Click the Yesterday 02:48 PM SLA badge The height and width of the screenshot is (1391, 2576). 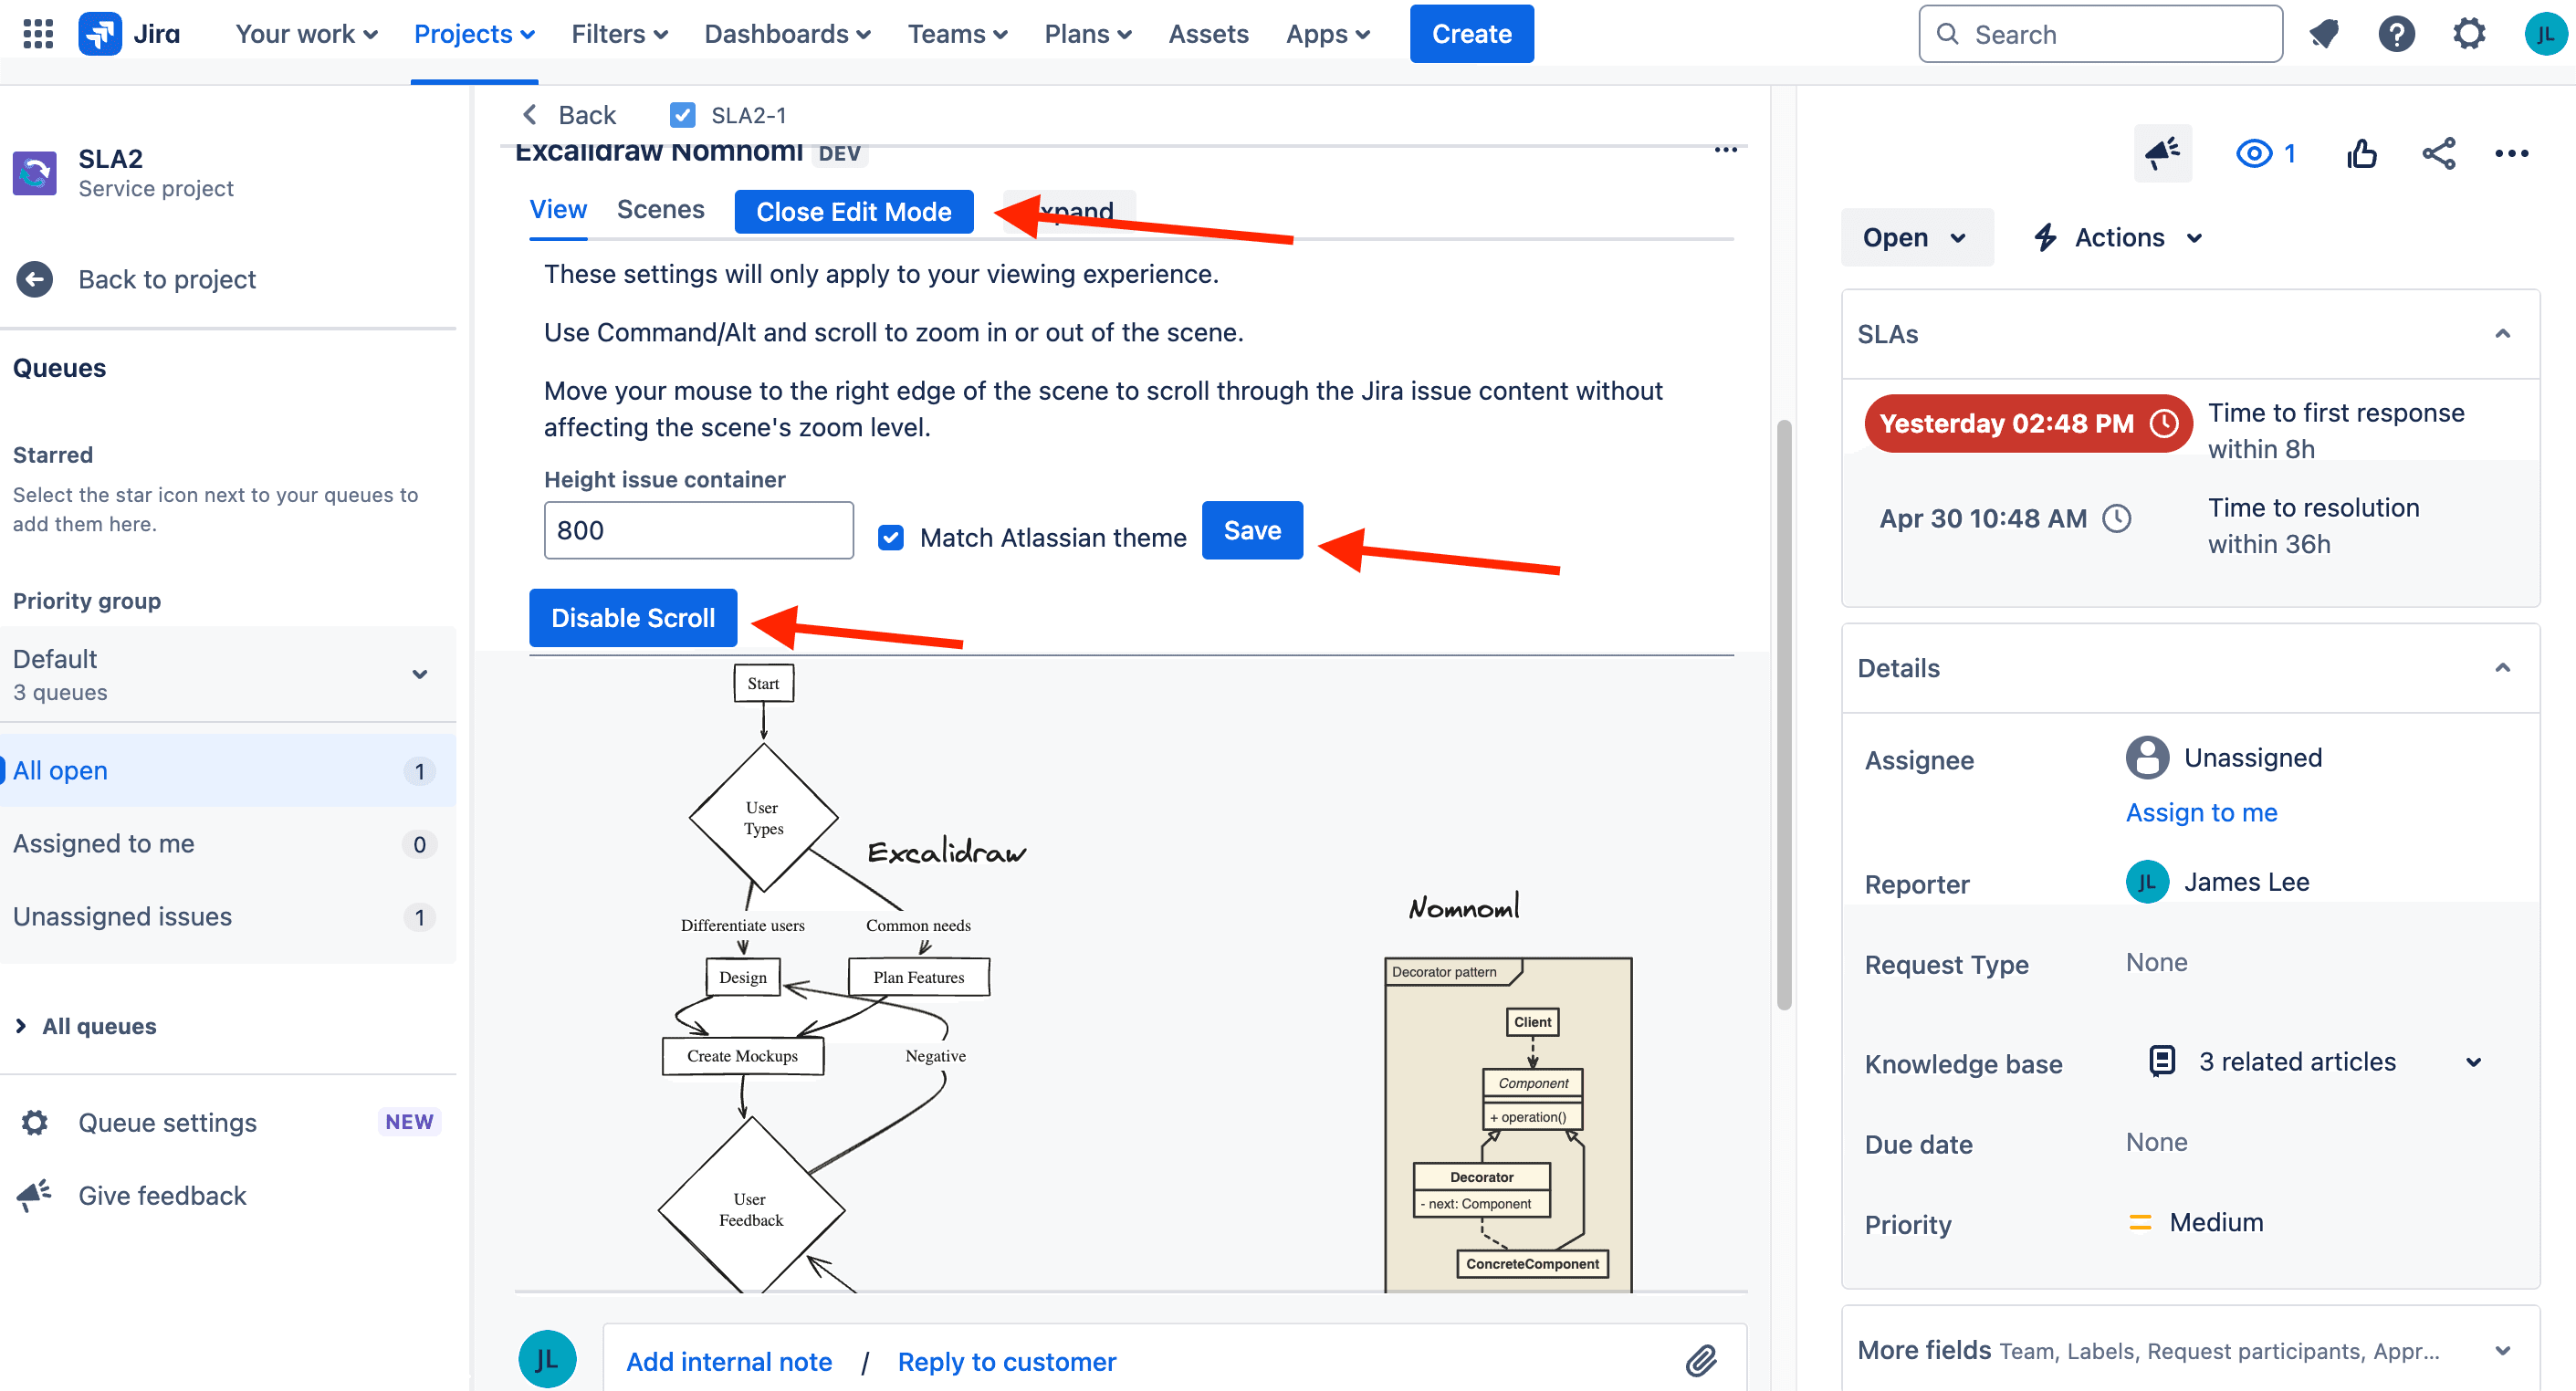[2028, 423]
